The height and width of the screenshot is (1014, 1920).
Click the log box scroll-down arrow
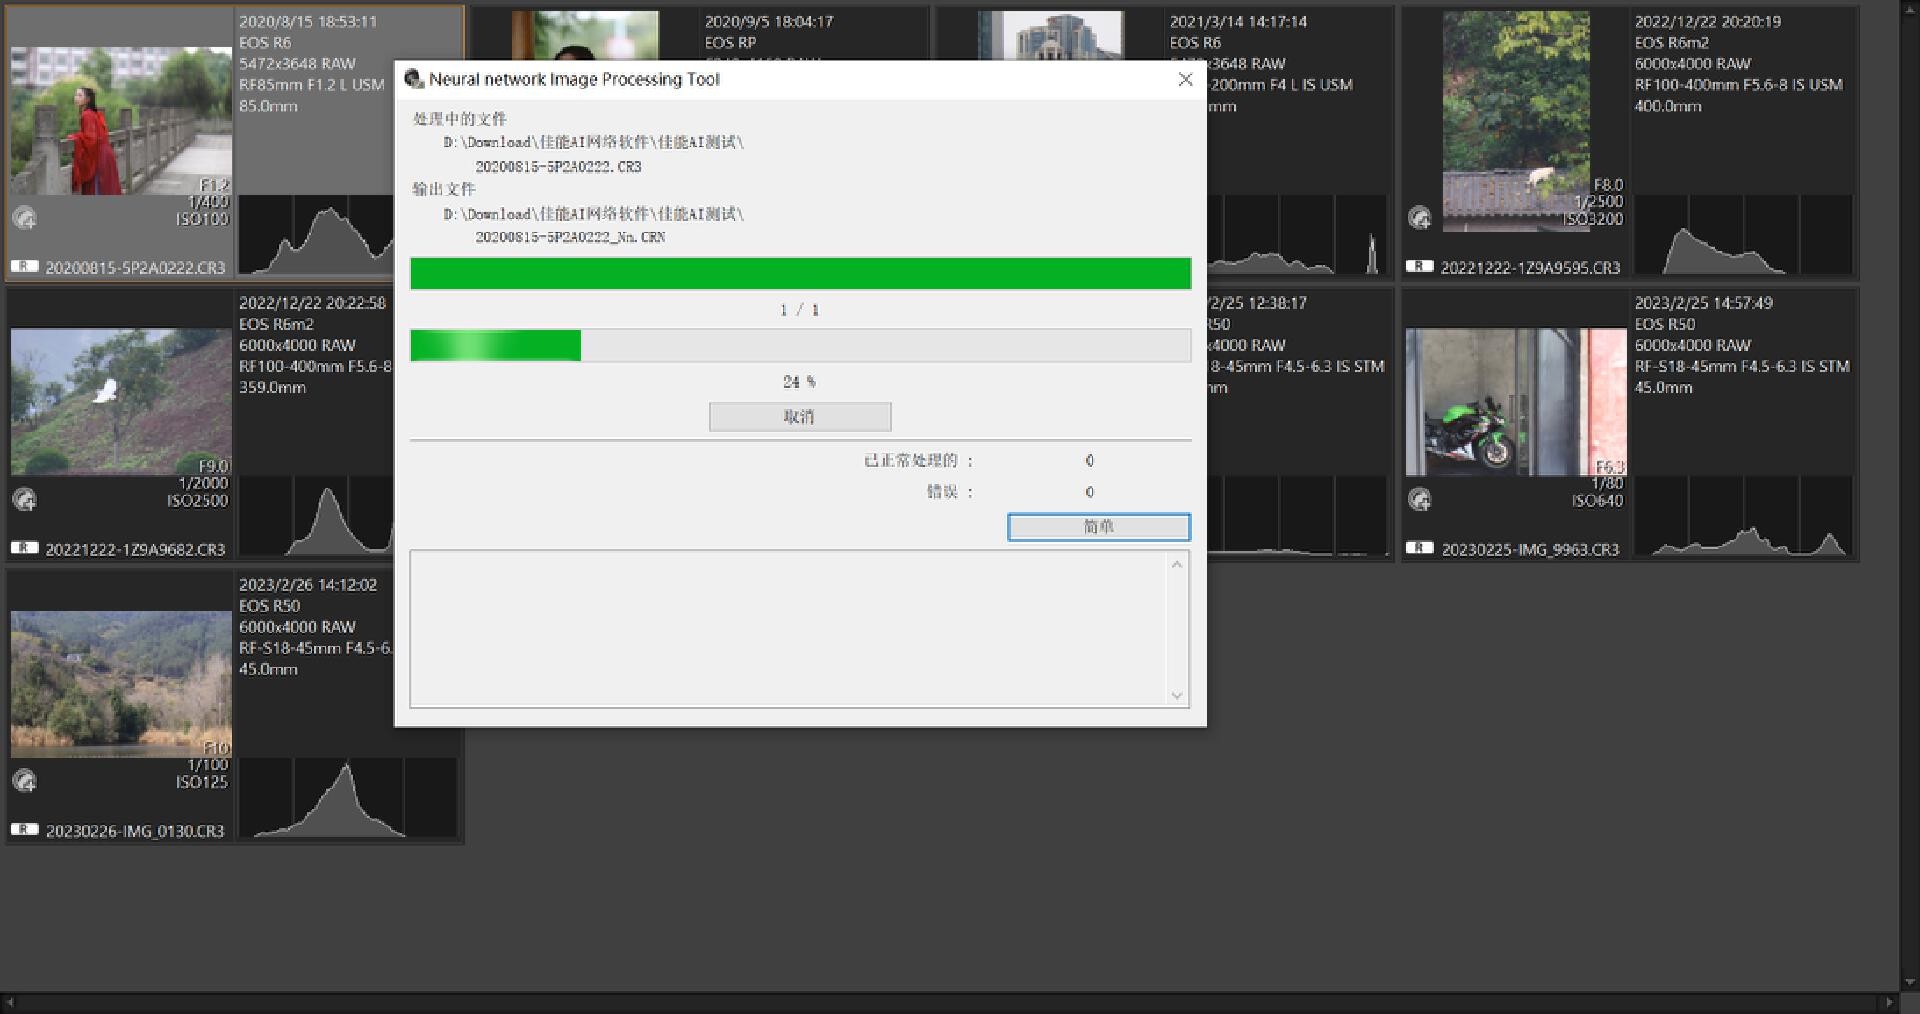click(1177, 695)
